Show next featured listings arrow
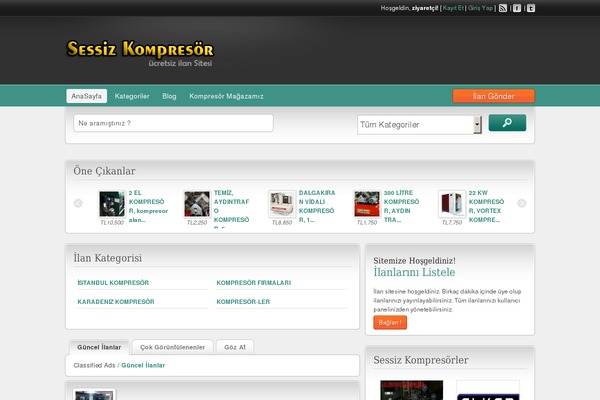 pyautogui.click(x=522, y=203)
